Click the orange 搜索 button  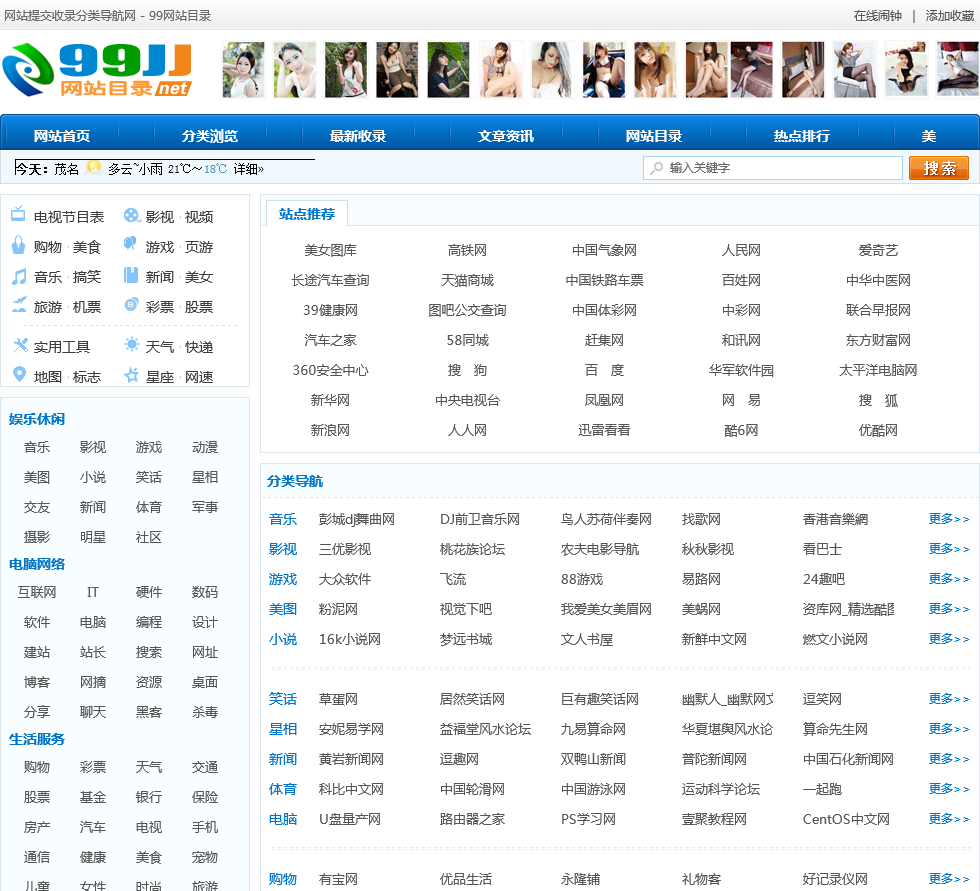(939, 168)
